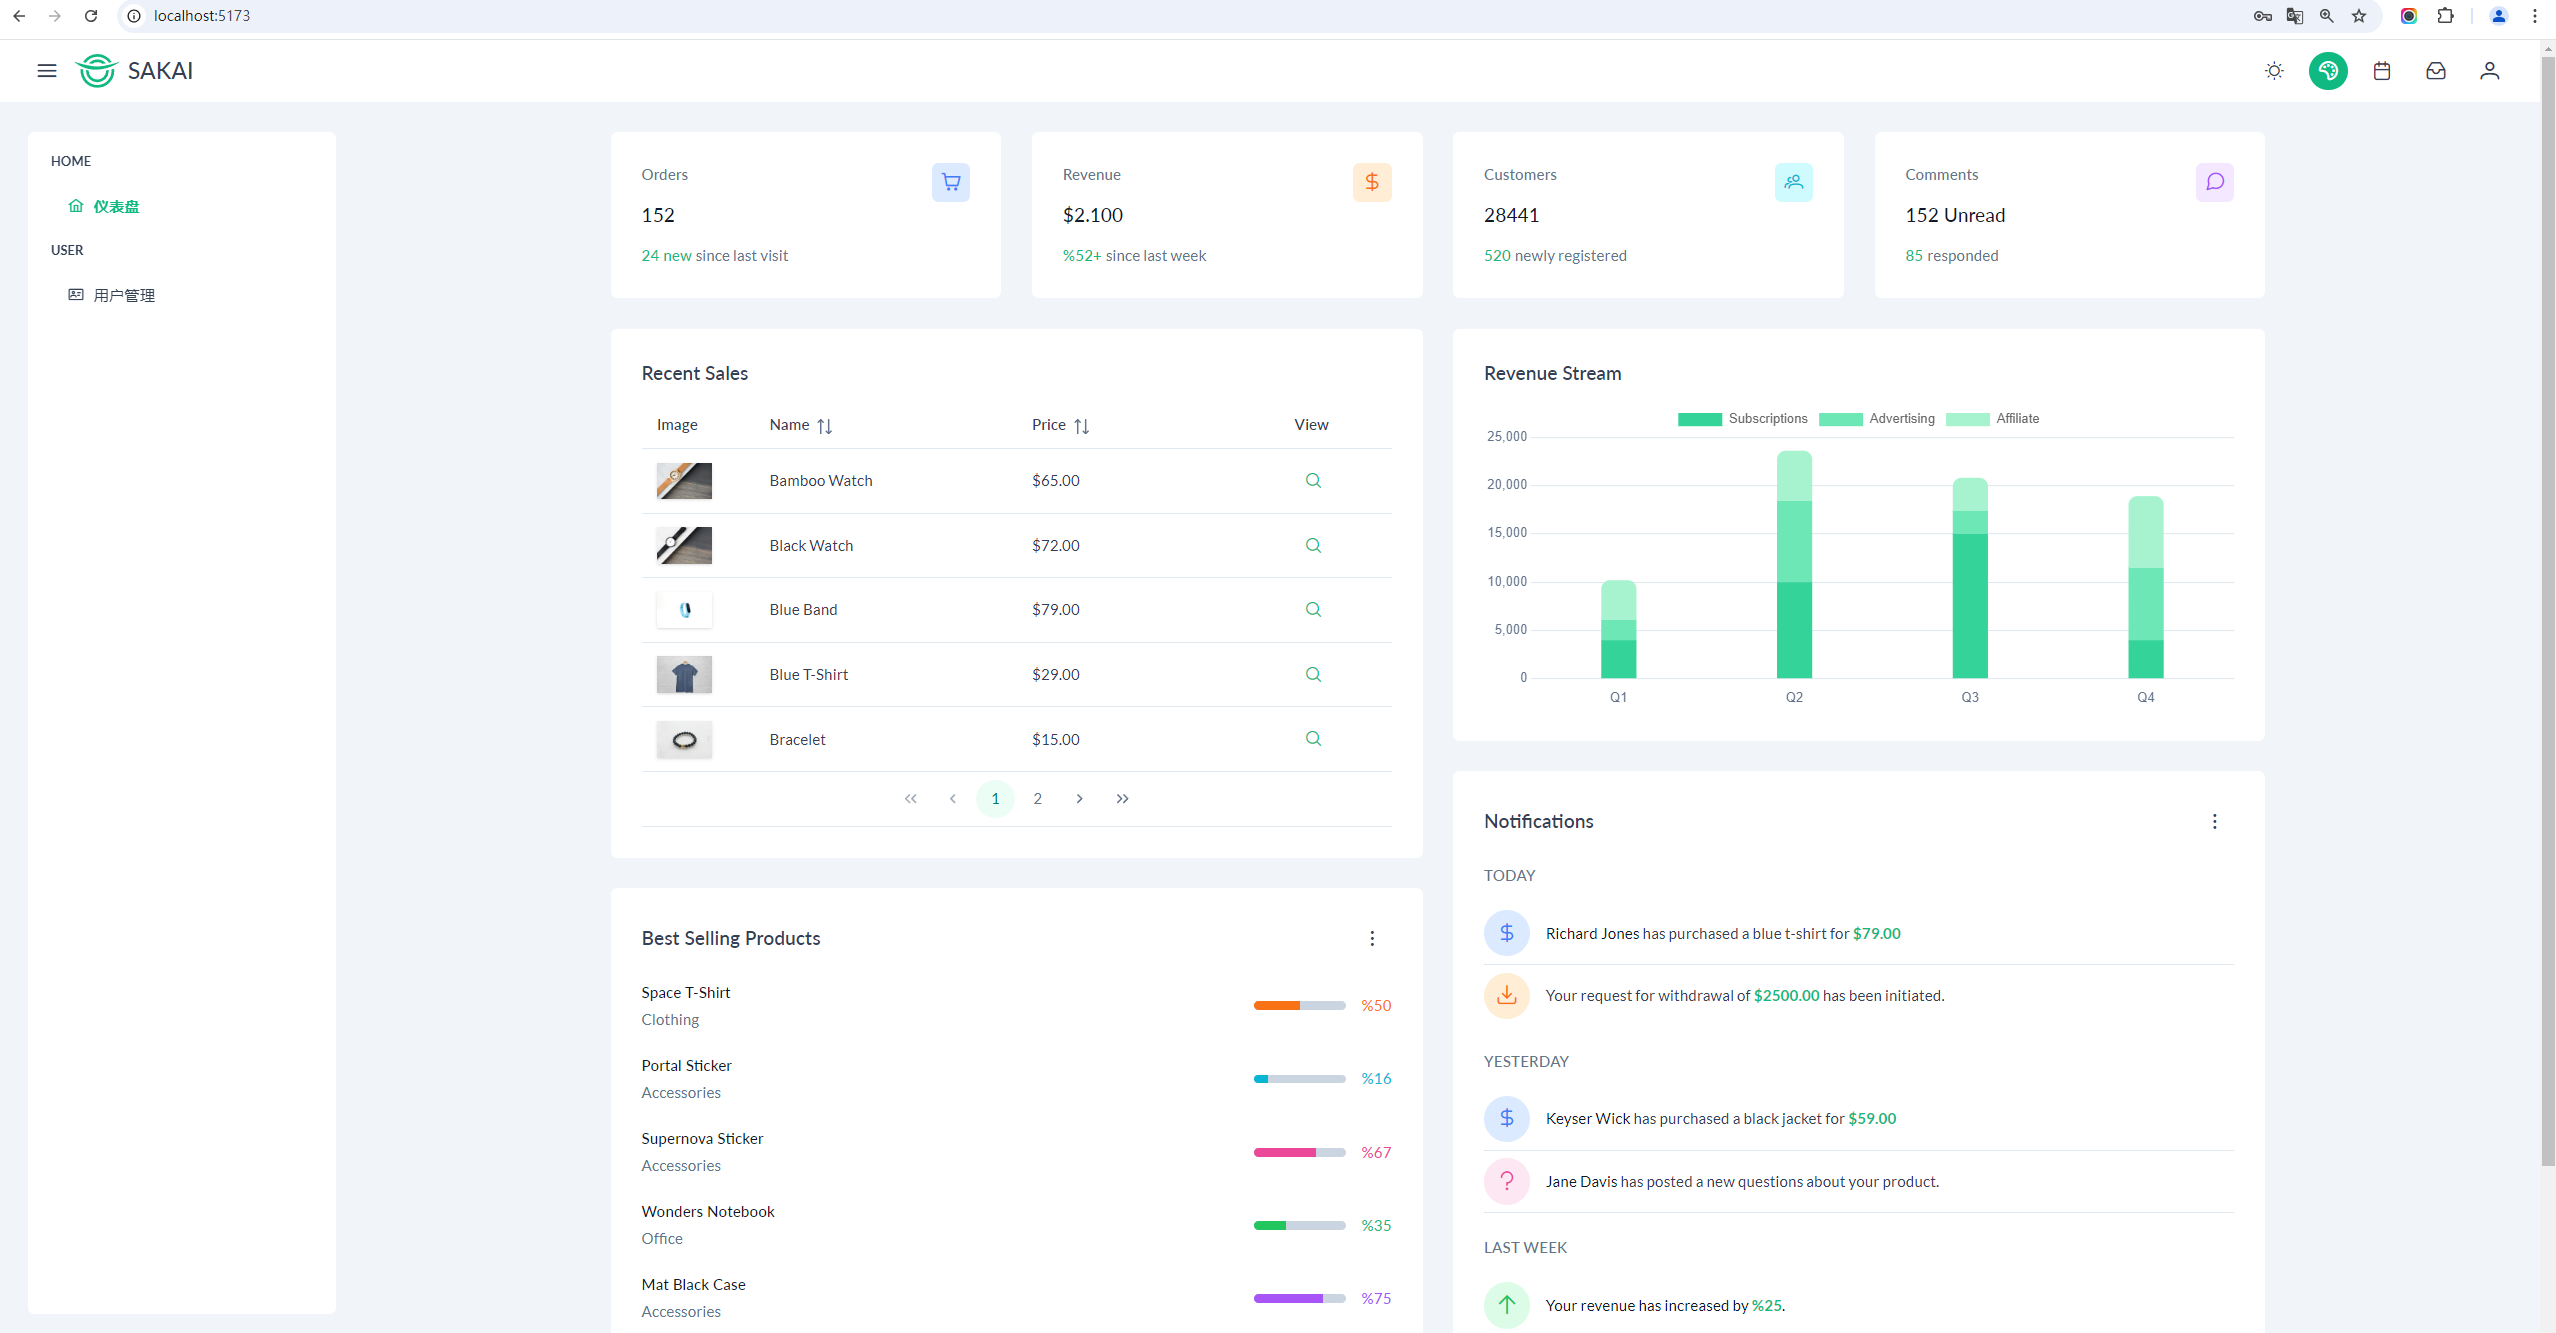Click dollar icon beside Richard Jones notification
The image size is (2556, 1333).
[1507, 933]
